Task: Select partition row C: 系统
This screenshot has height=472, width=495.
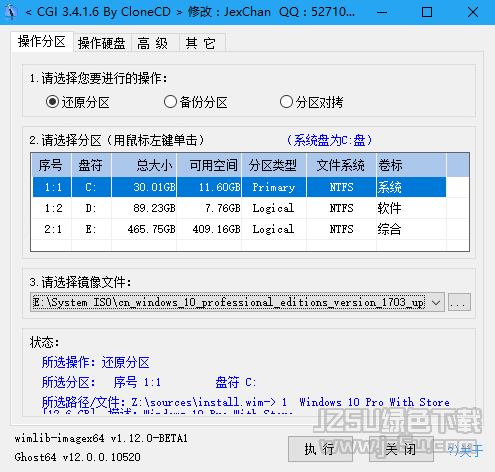Action: click(x=239, y=187)
